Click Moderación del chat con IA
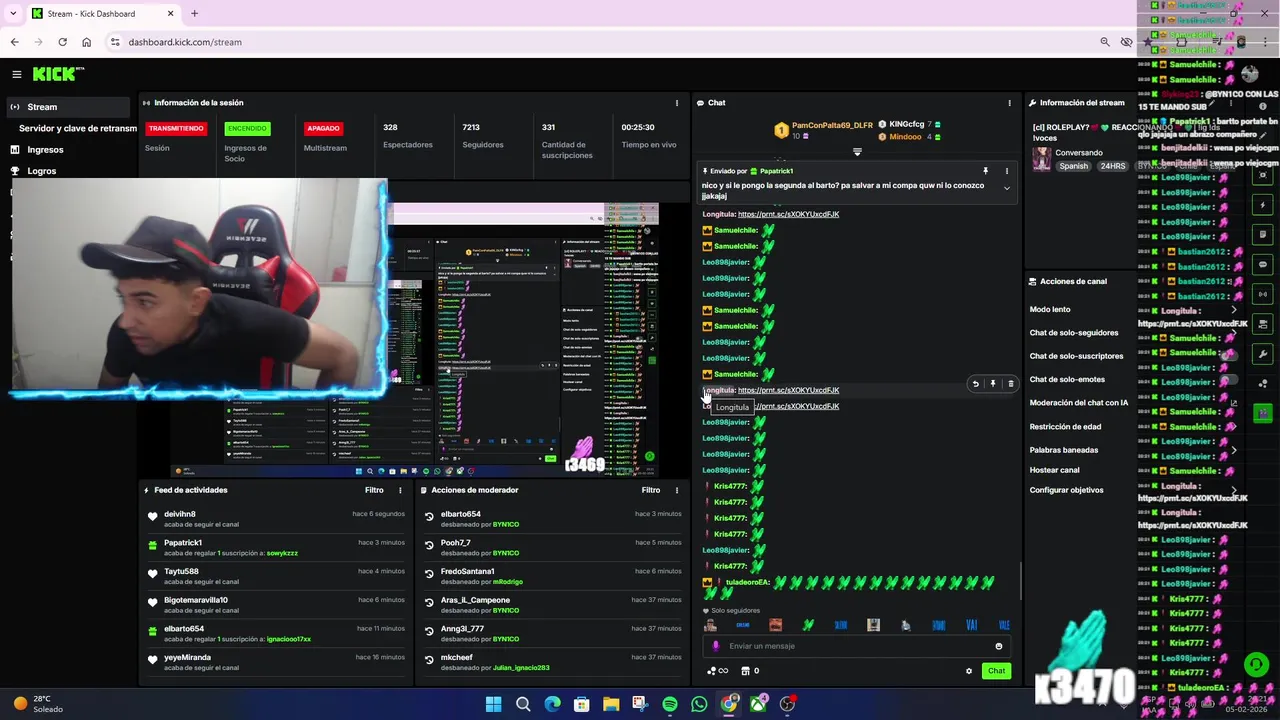This screenshot has width=1280, height=720. 1079,403
